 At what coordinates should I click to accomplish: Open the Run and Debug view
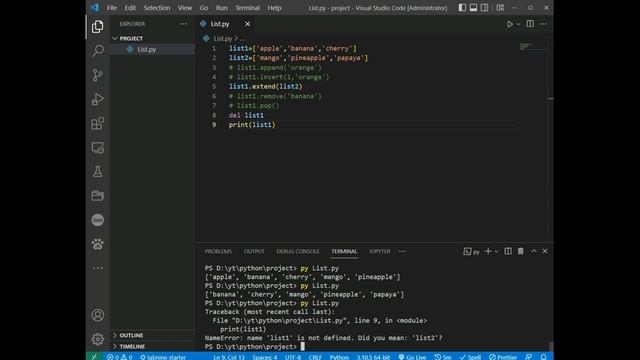click(x=98, y=99)
